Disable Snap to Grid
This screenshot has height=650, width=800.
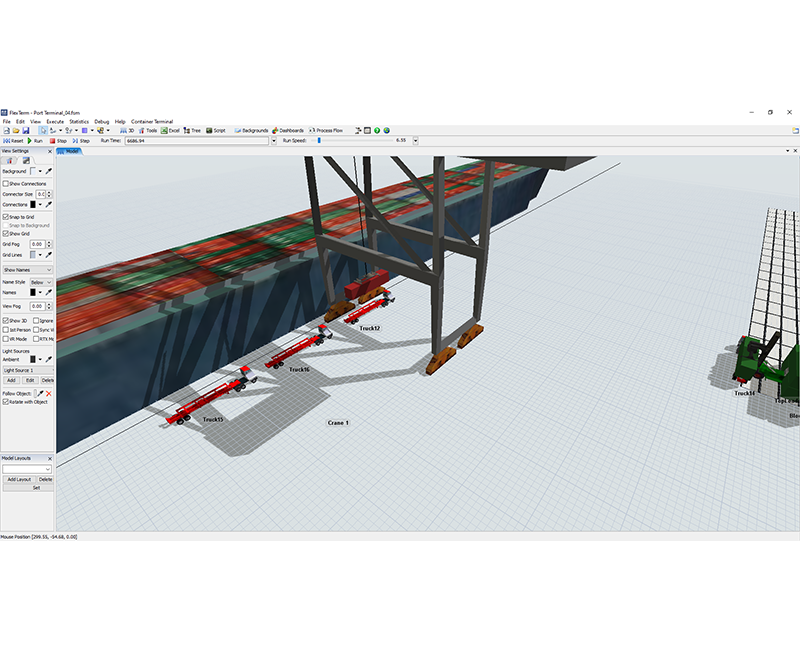pos(8,216)
